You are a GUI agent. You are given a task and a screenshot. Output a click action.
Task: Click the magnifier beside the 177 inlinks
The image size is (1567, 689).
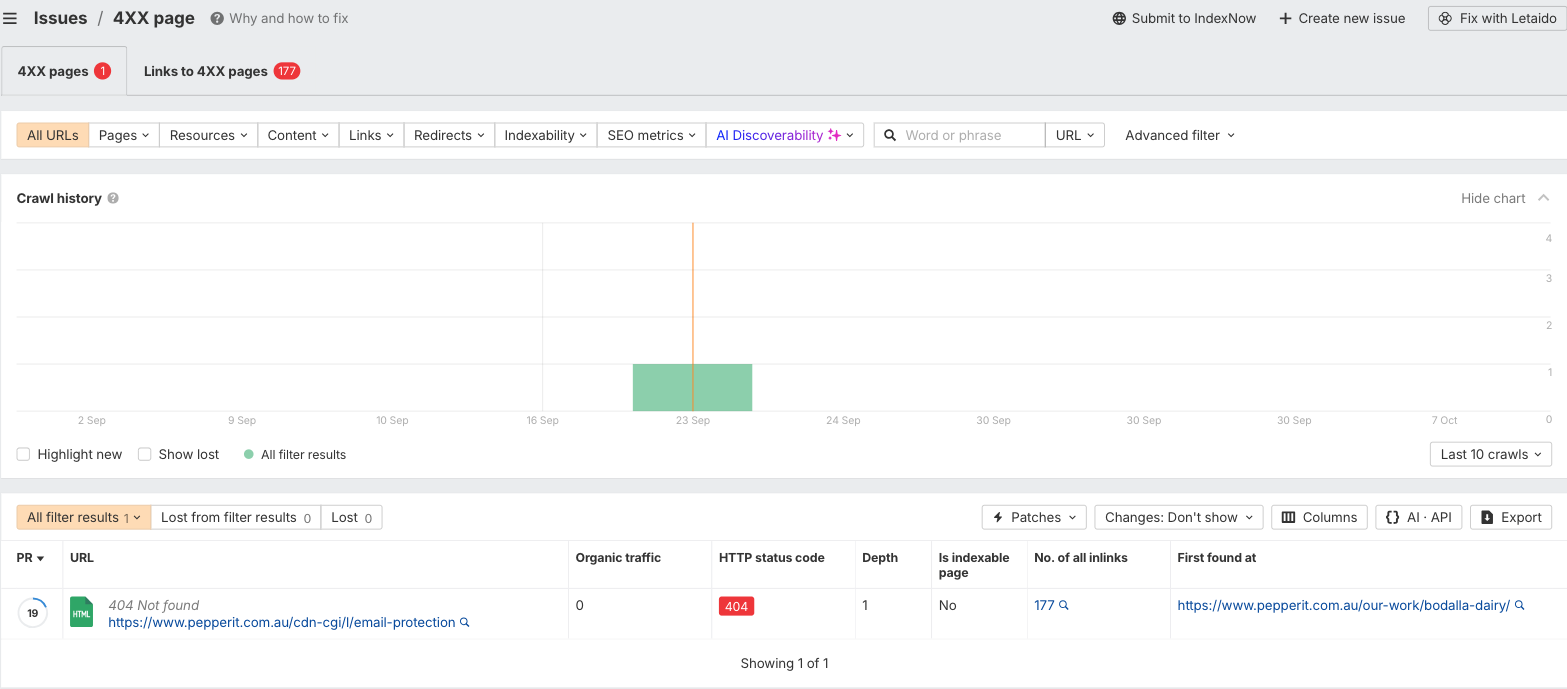coord(1064,605)
